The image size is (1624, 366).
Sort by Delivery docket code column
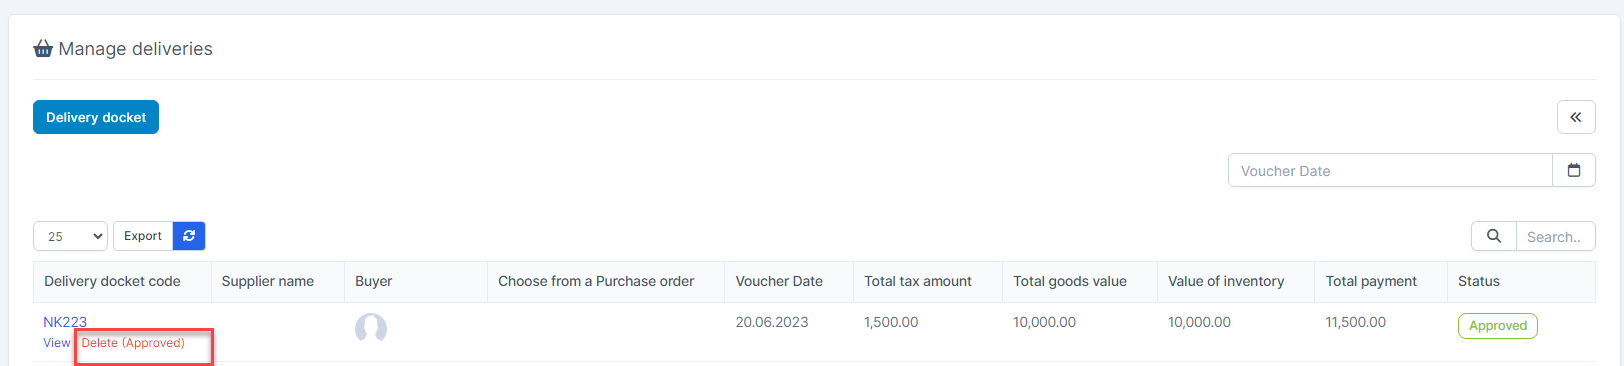(x=112, y=281)
